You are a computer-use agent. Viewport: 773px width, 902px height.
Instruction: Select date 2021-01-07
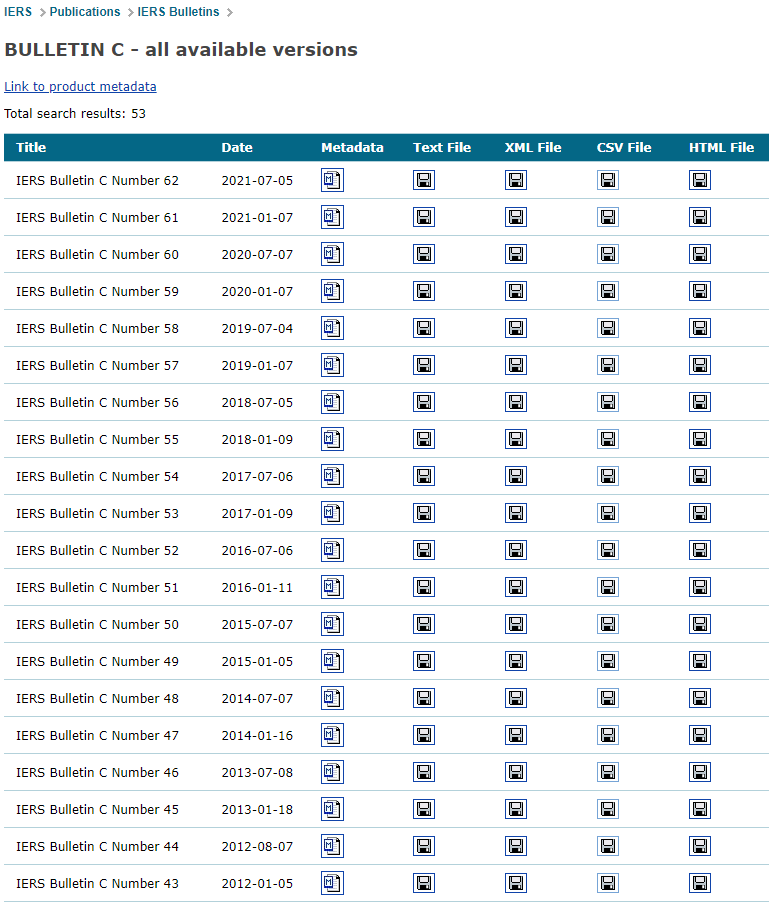coord(257,217)
